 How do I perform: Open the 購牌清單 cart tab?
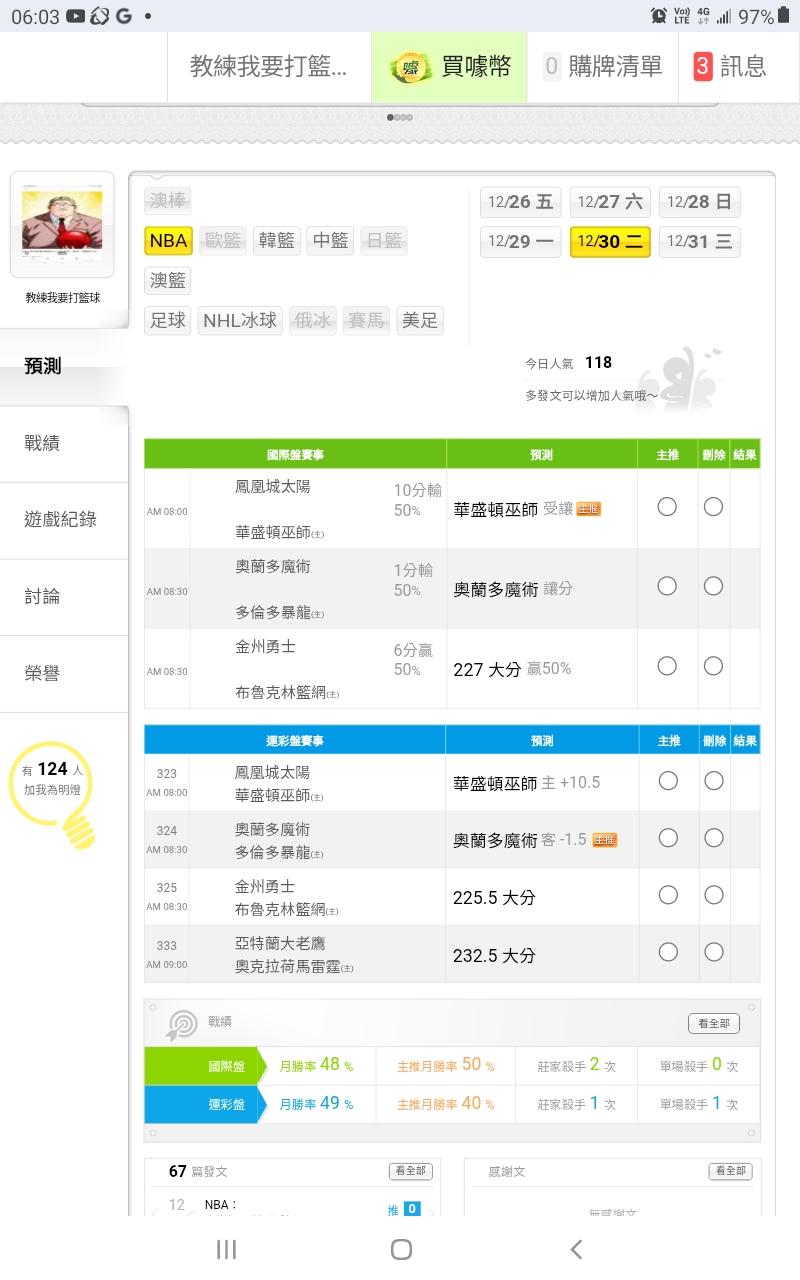[604, 67]
